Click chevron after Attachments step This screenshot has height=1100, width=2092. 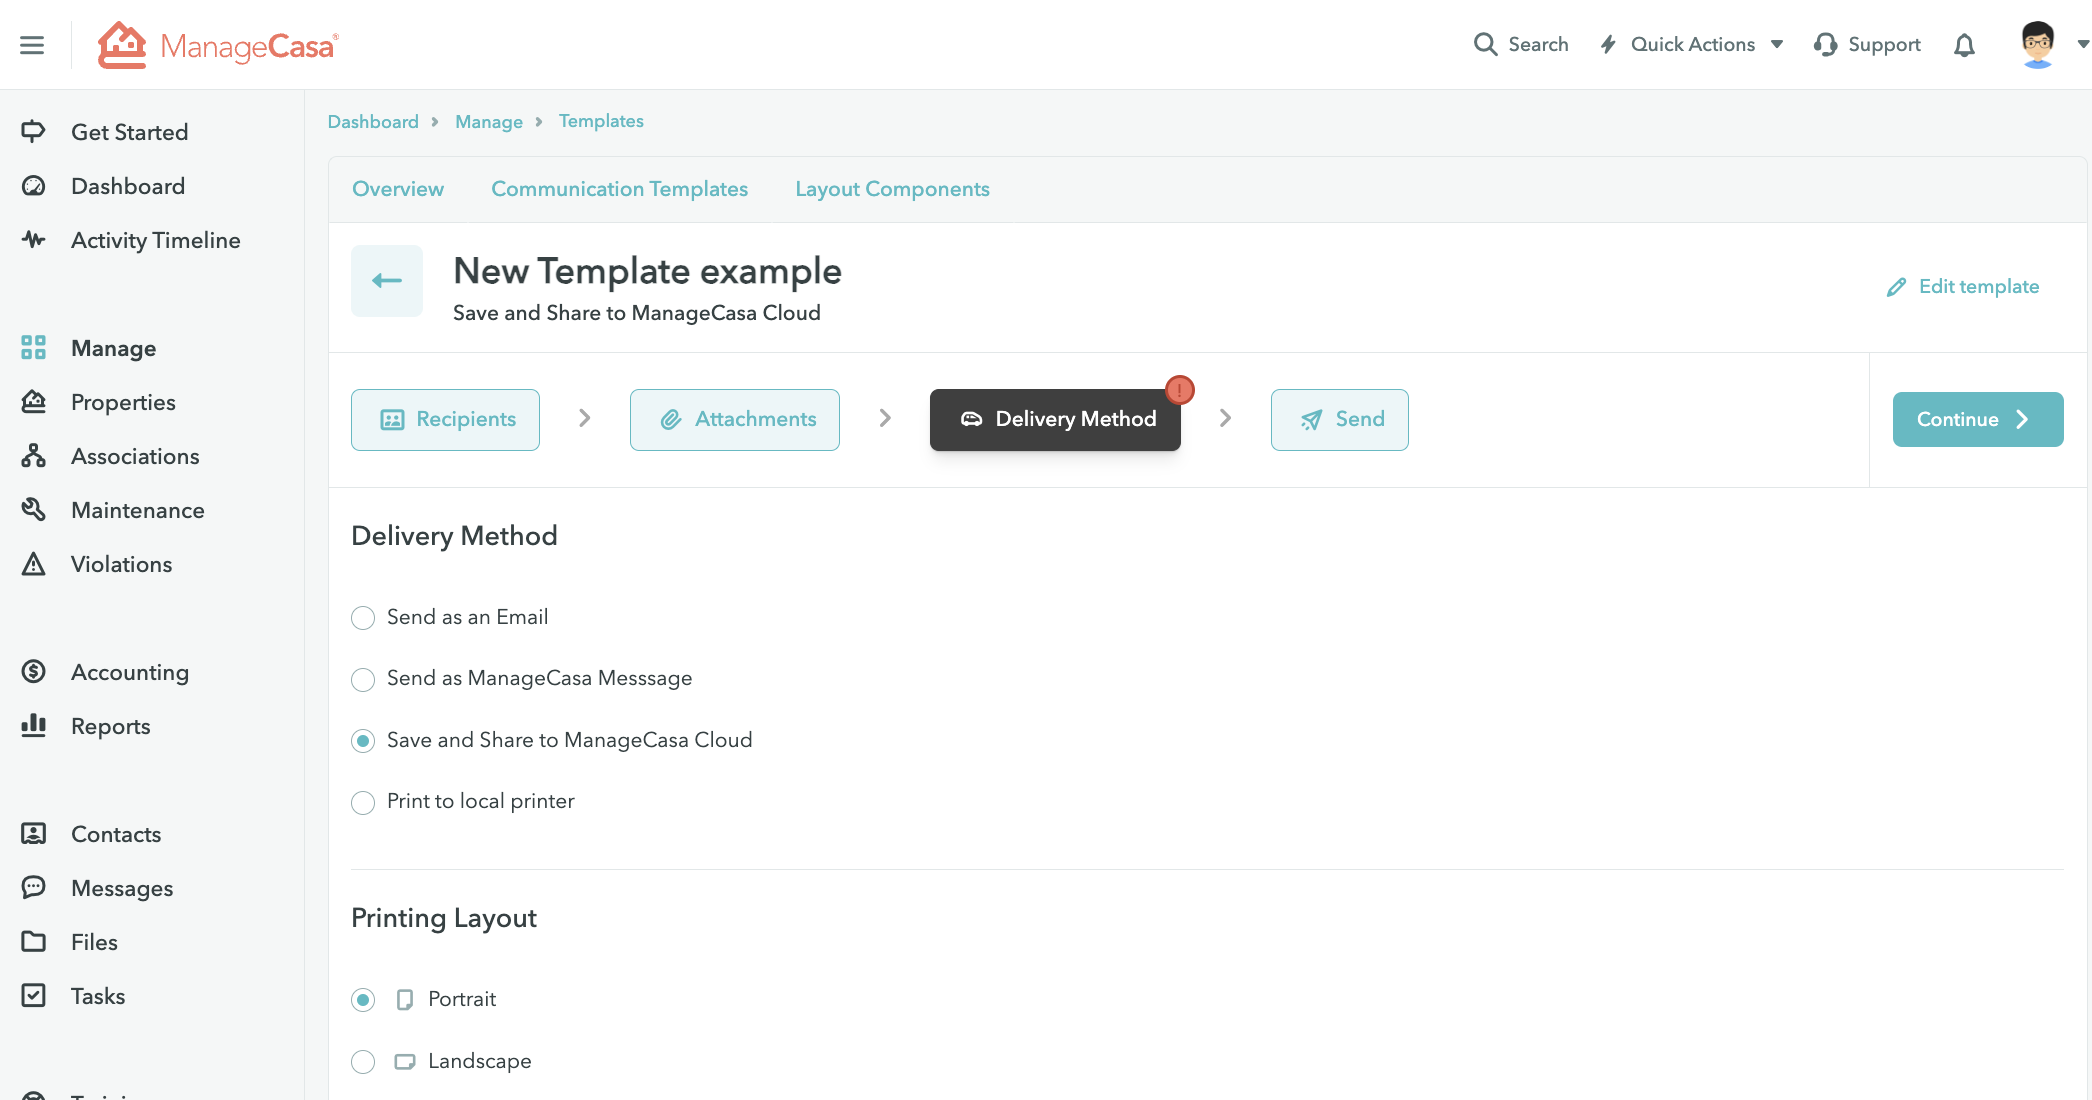885,418
